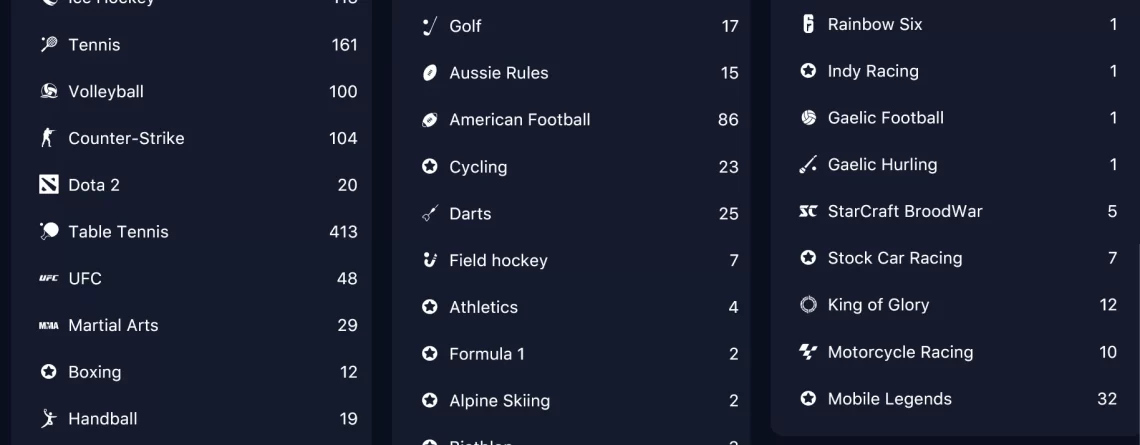The width and height of the screenshot is (1140, 445).
Task: Click the American Football ball icon
Action: click(x=430, y=120)
